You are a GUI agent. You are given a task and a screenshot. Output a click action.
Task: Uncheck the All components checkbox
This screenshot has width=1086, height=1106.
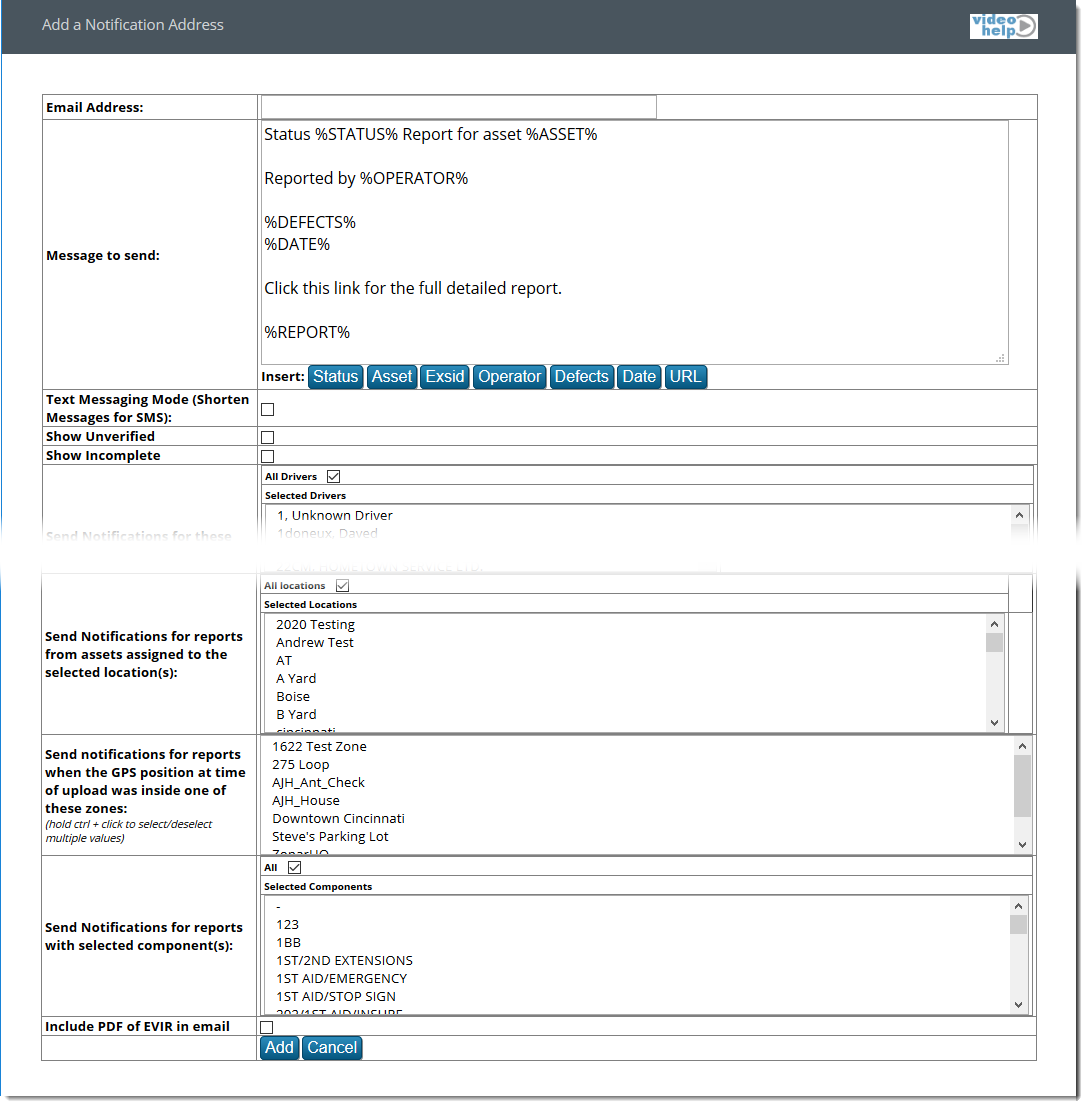295,868
